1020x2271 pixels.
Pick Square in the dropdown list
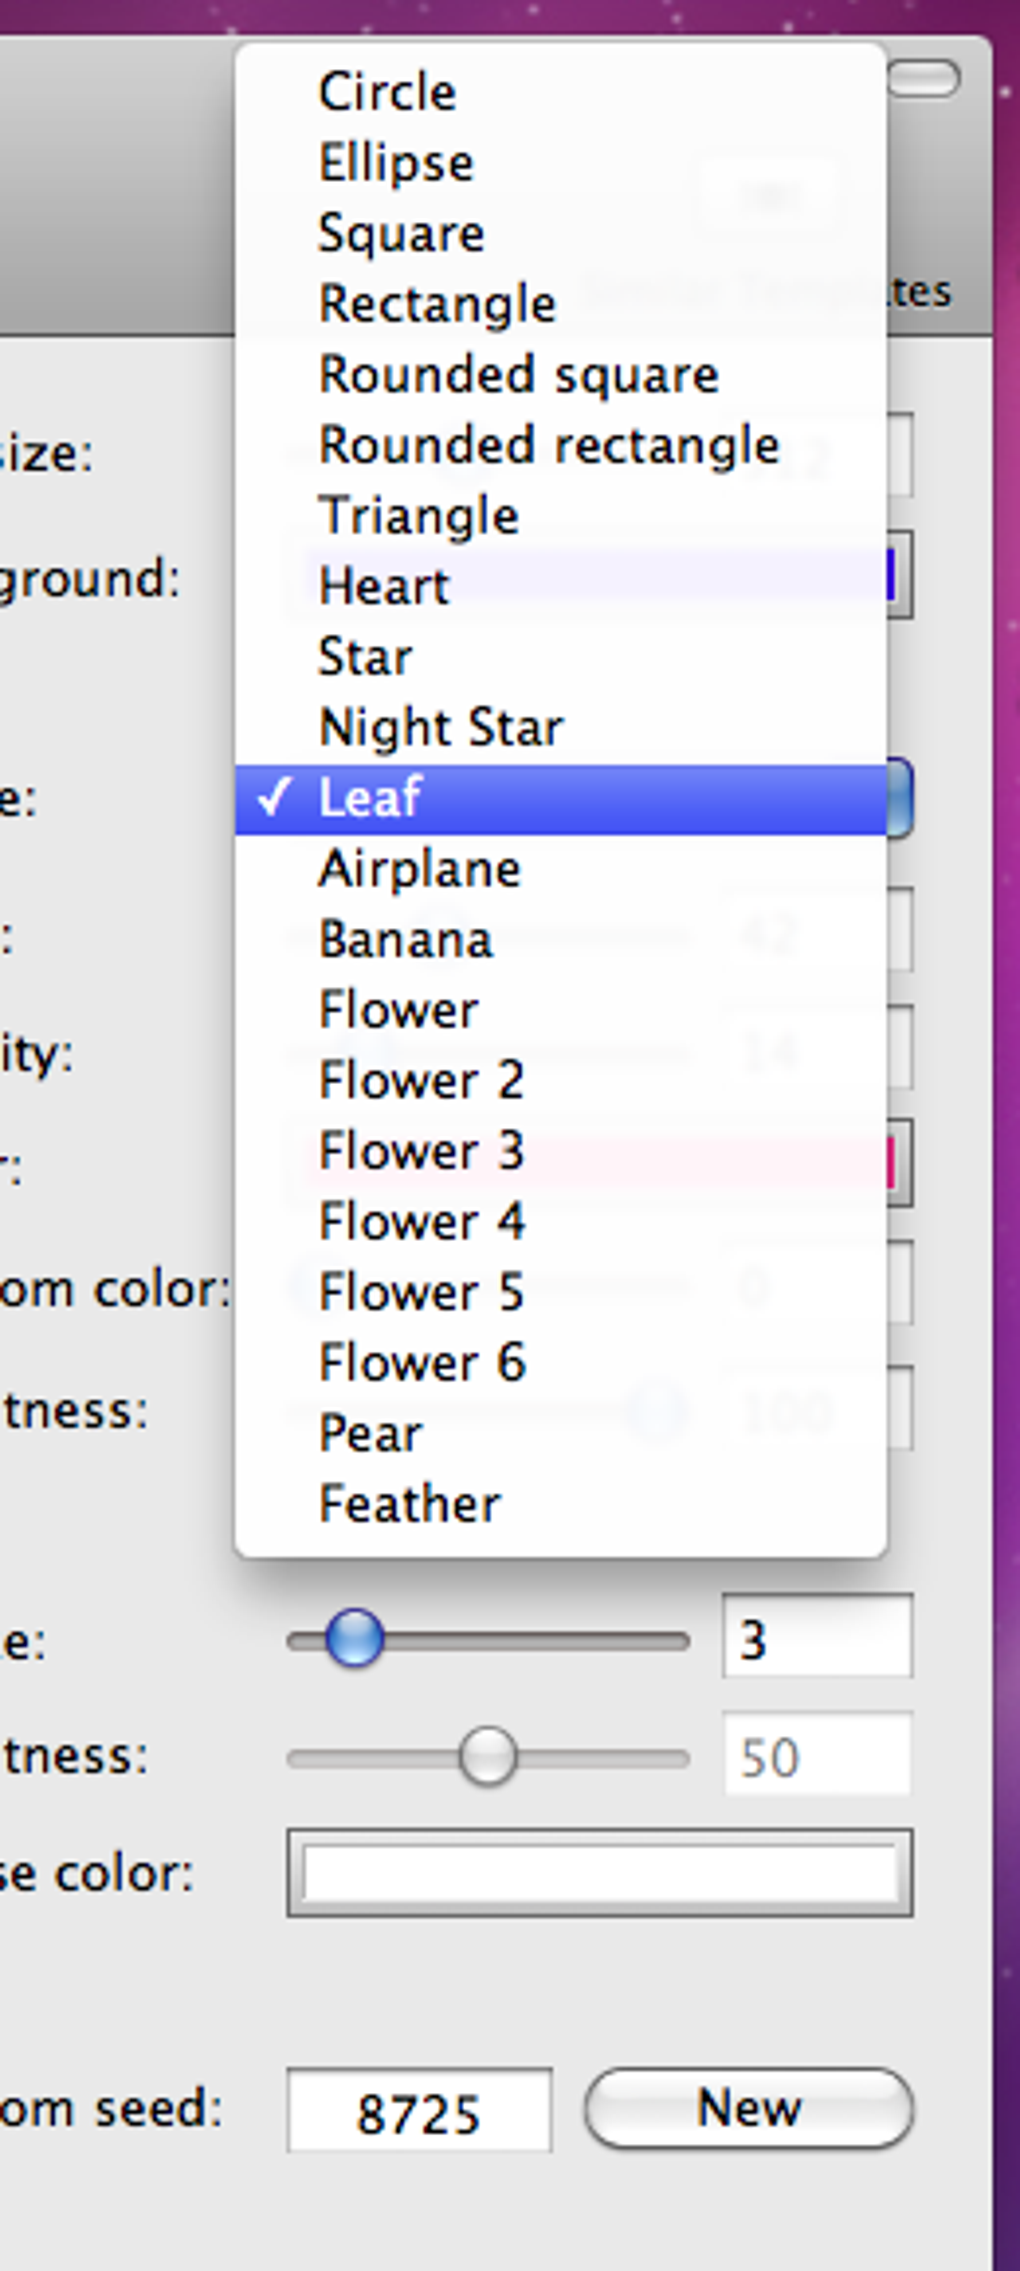point(401,234)
